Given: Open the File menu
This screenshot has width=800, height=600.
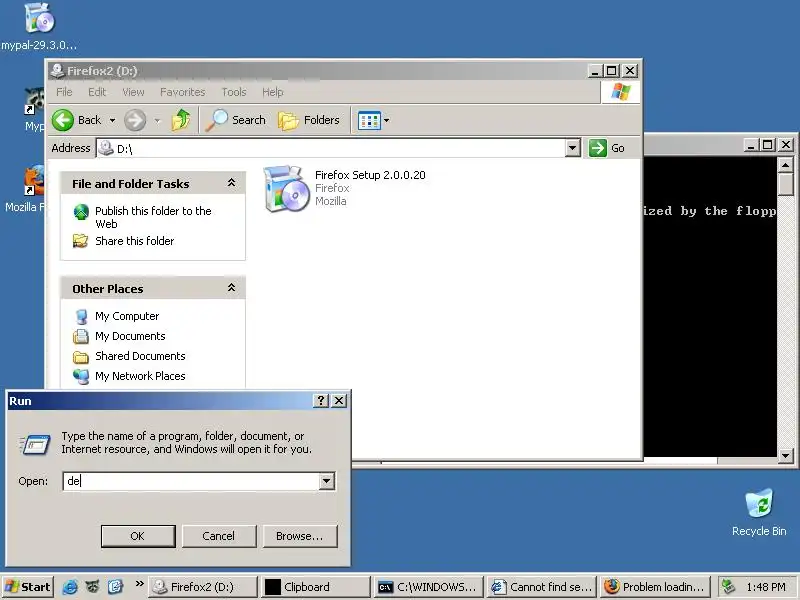Looking at the screenshot, I should (x=64, y=92).
